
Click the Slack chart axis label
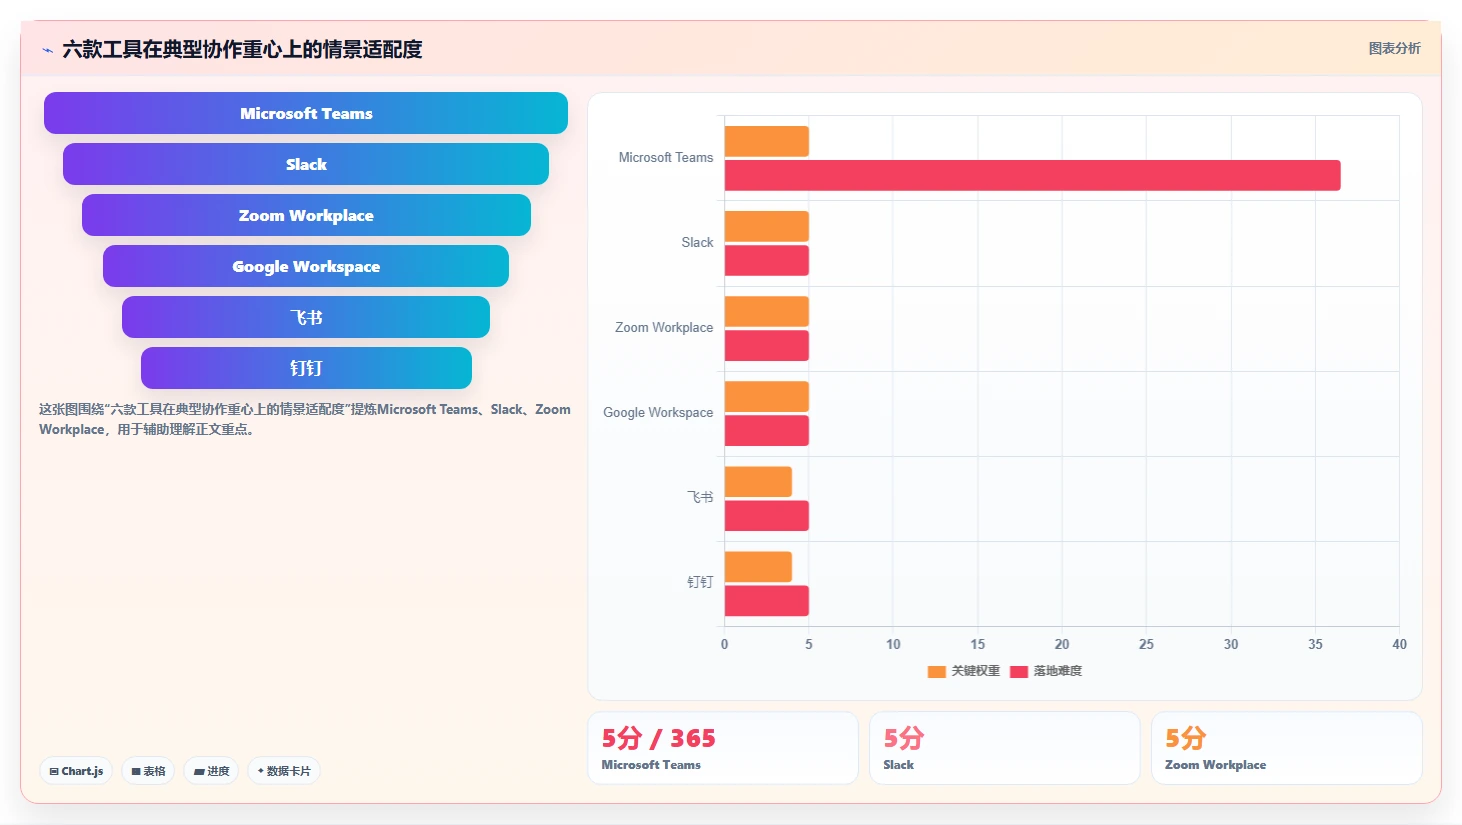coord(697,242)
